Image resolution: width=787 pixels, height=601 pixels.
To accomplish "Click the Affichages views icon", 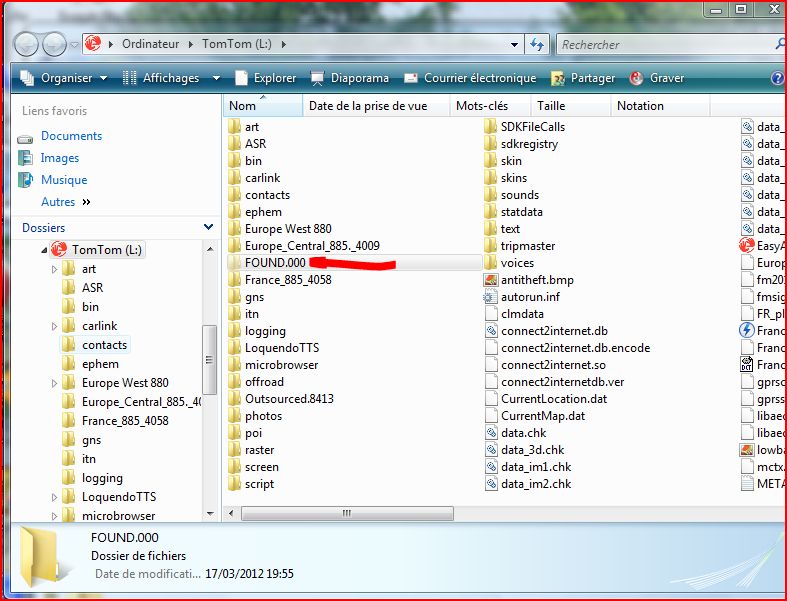I will (x=129, y=78).
